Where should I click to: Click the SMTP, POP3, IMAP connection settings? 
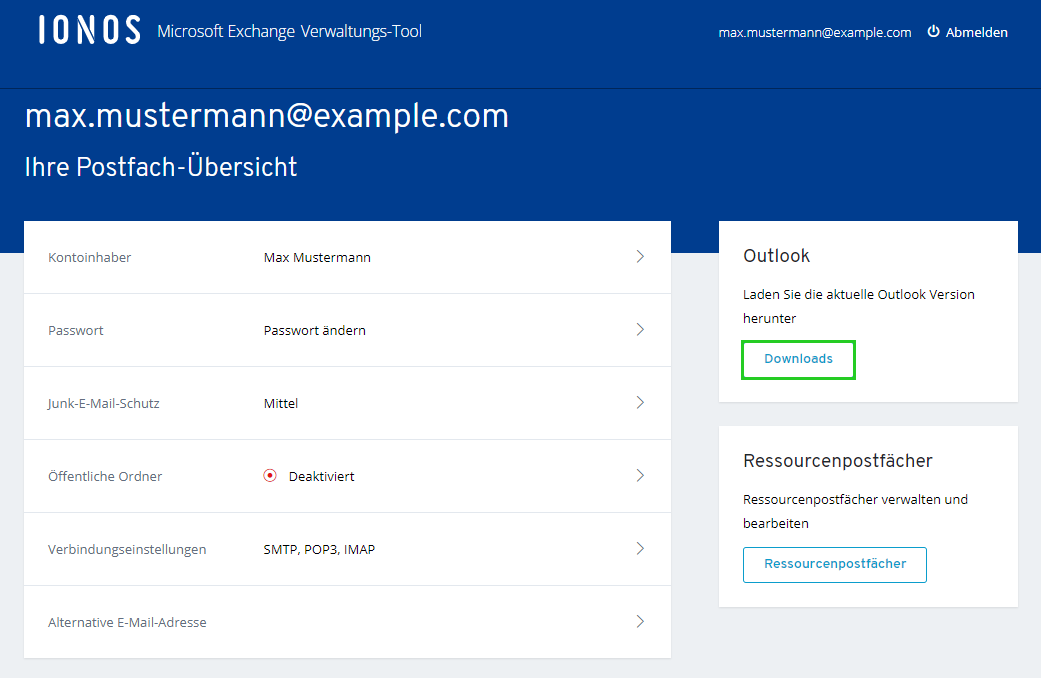322,548
